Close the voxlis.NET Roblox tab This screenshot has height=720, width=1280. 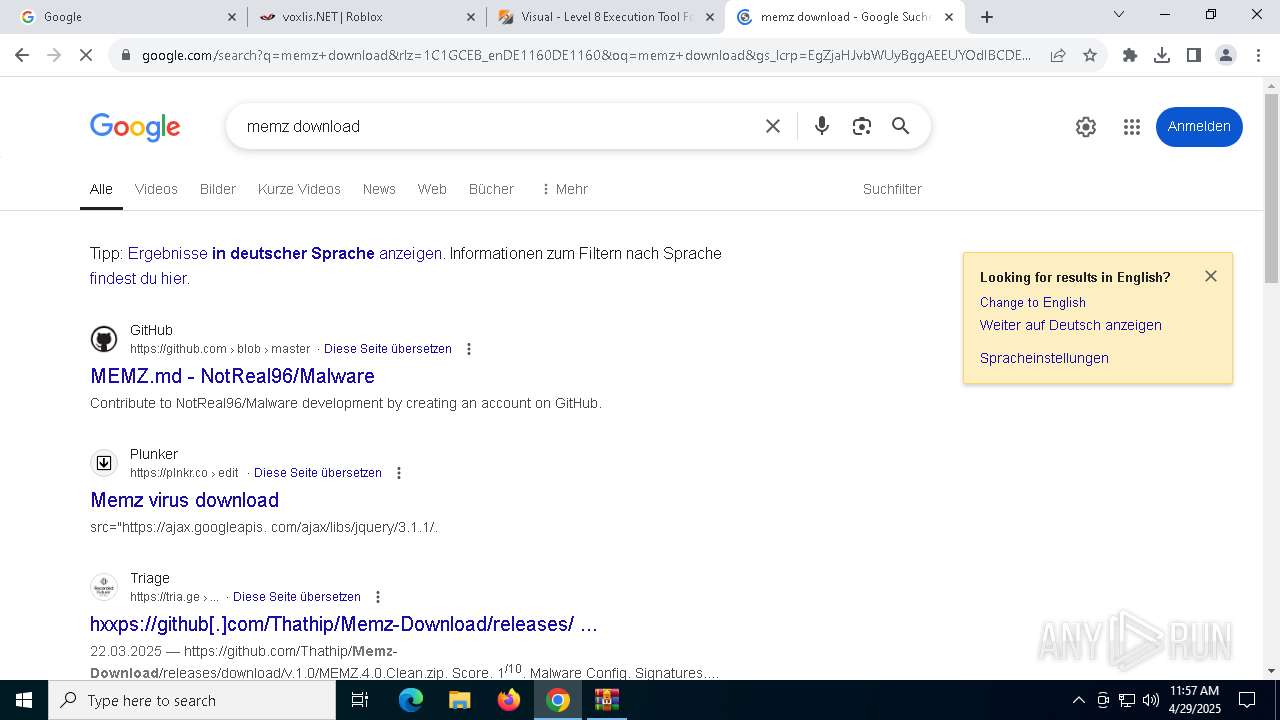pyautogui.click(x=471, y=17)
